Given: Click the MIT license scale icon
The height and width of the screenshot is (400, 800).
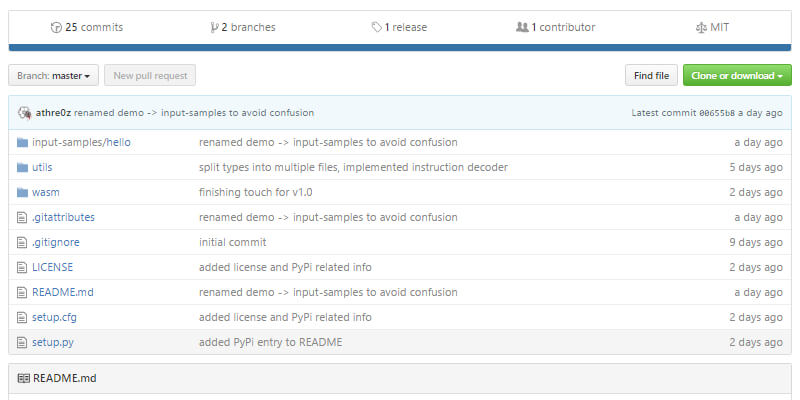Looking at the screenshot, I should (x=700, y=27).
